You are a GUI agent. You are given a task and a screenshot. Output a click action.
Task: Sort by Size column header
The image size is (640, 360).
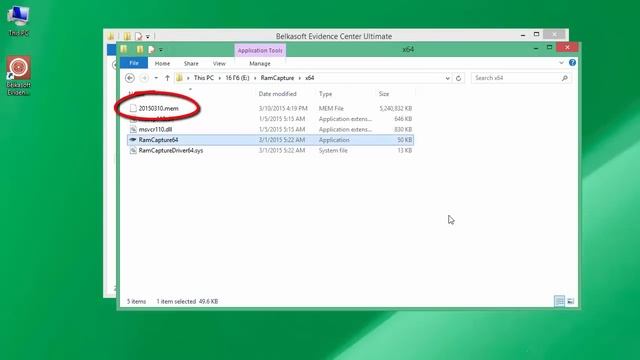point(384,94)
